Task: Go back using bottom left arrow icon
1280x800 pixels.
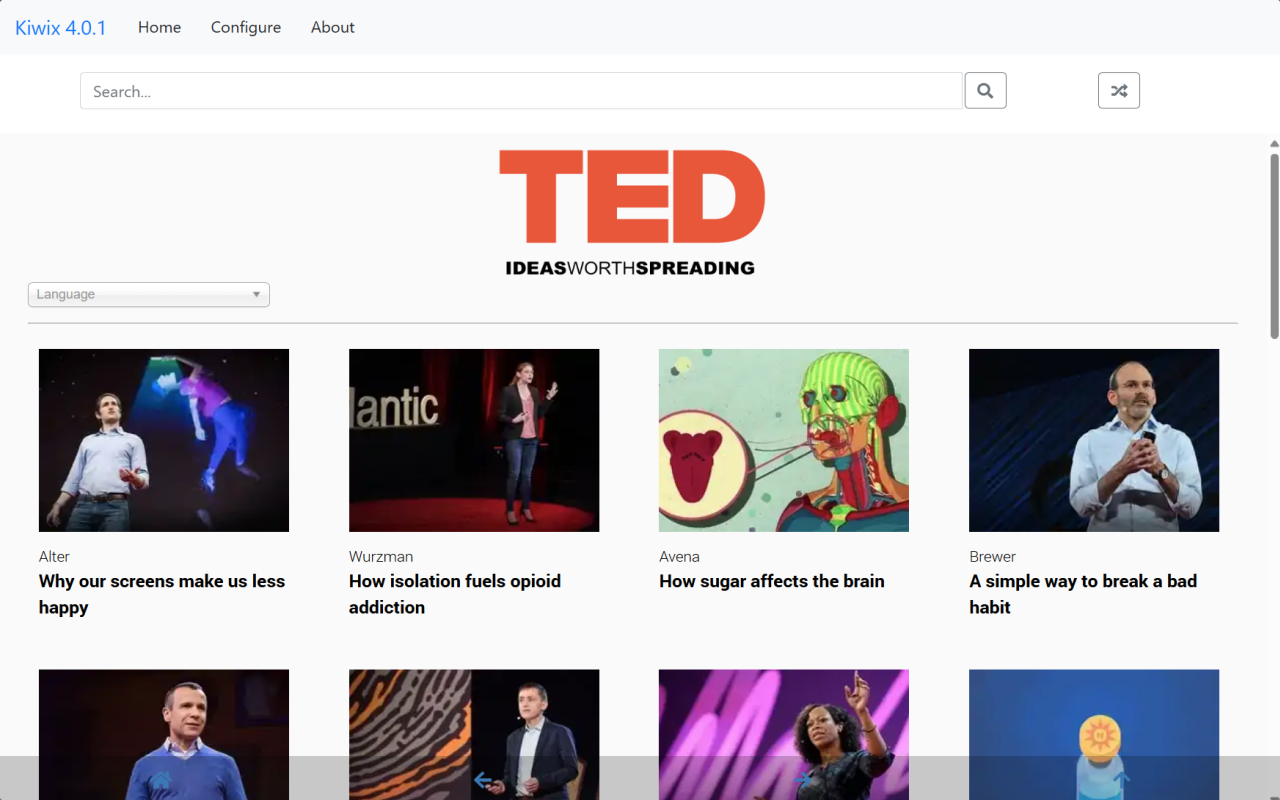Action: click(x=483, y=779)
